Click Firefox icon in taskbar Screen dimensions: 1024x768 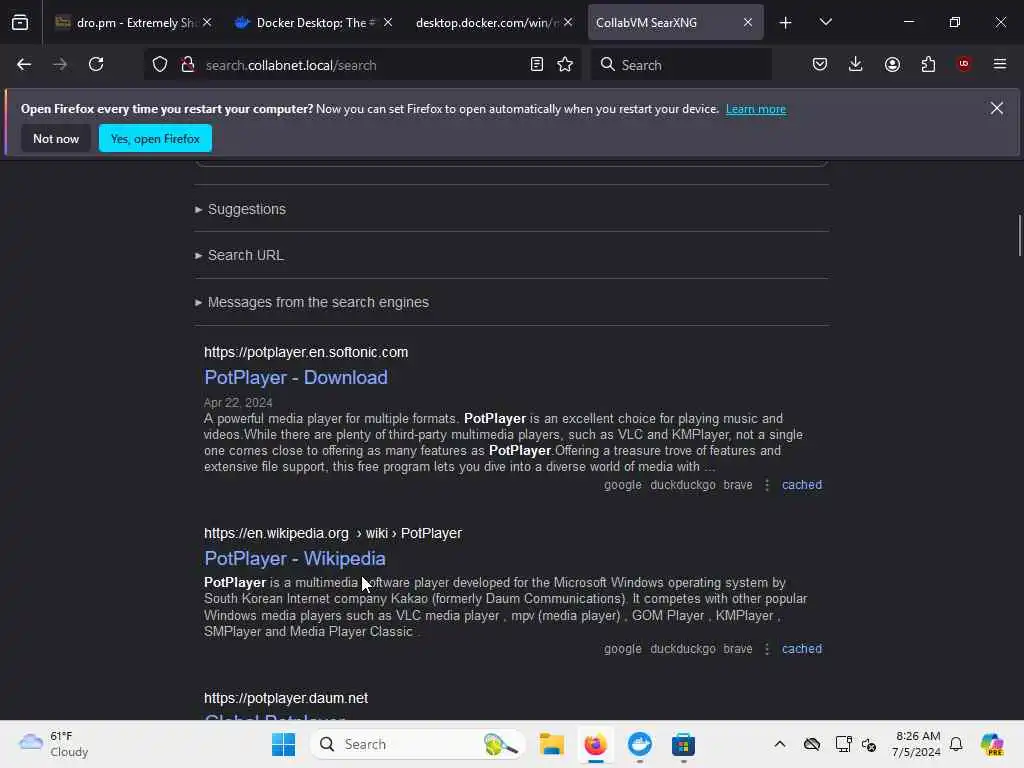[x=595, y=744]
